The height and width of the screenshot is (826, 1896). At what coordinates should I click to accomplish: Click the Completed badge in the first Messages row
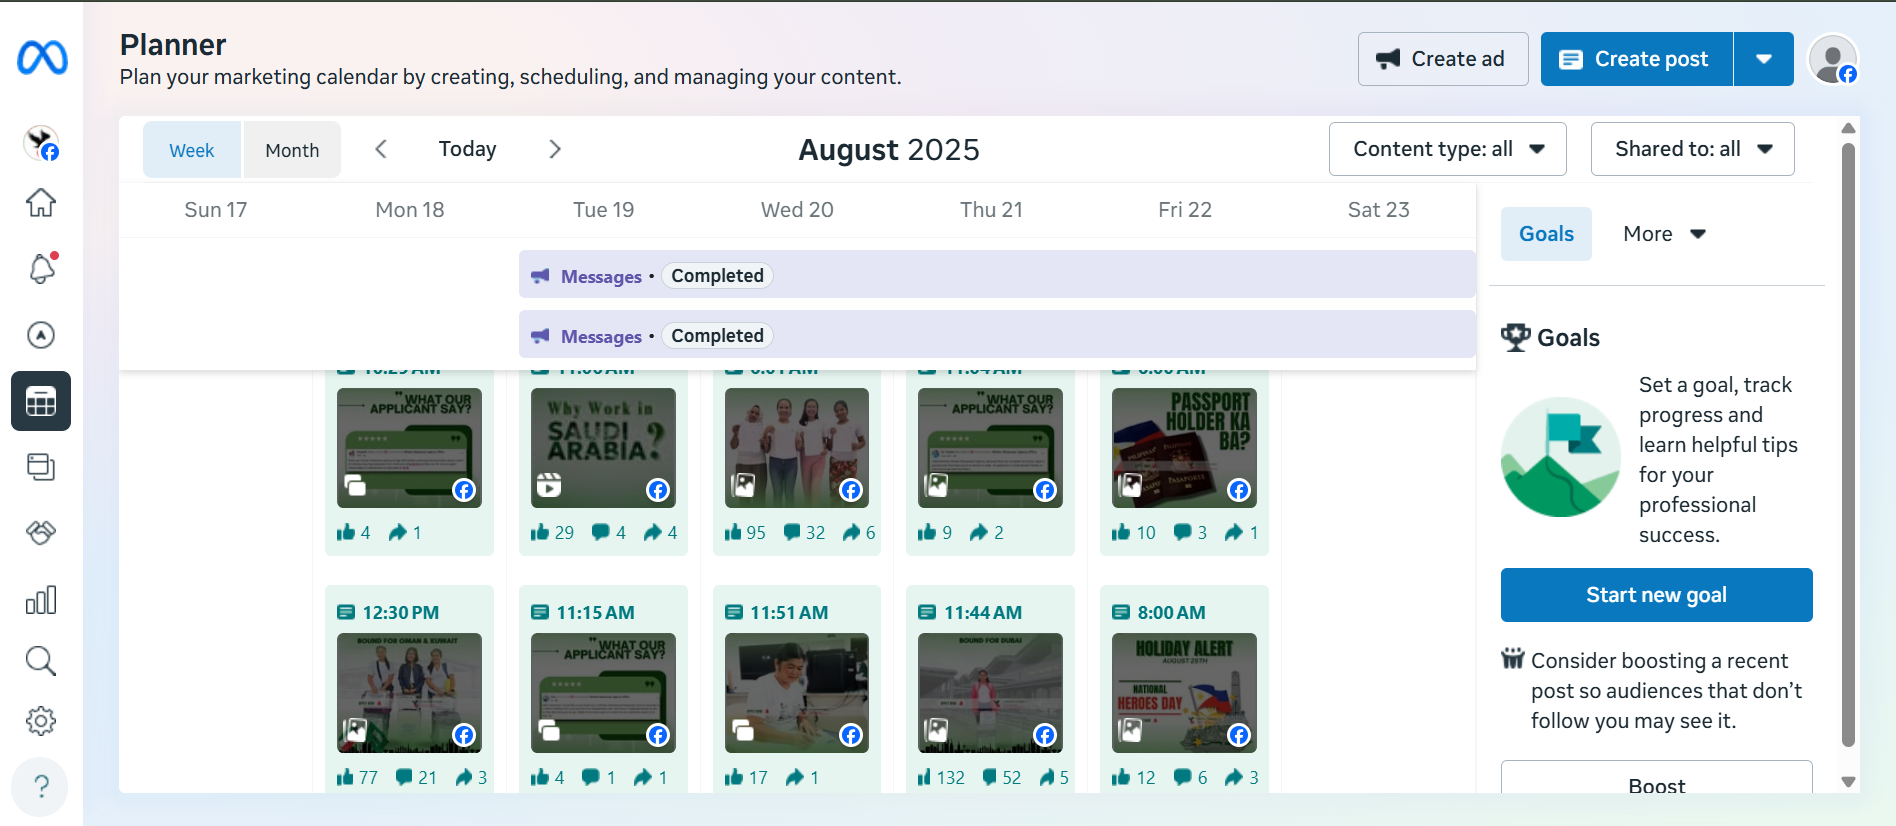[x=717, y=276]
